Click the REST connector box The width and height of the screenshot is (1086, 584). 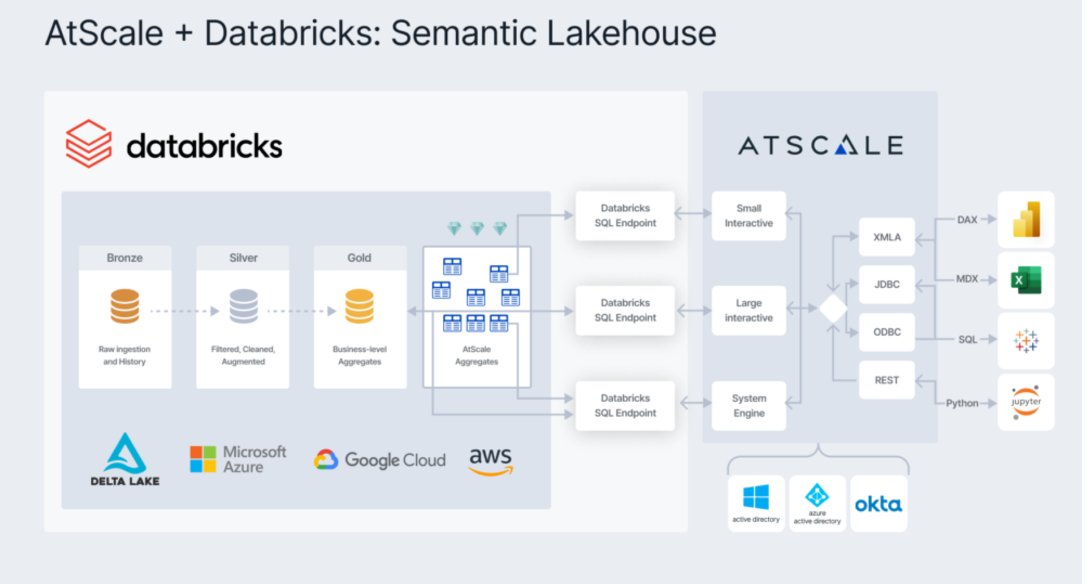[x=886, y=380]
